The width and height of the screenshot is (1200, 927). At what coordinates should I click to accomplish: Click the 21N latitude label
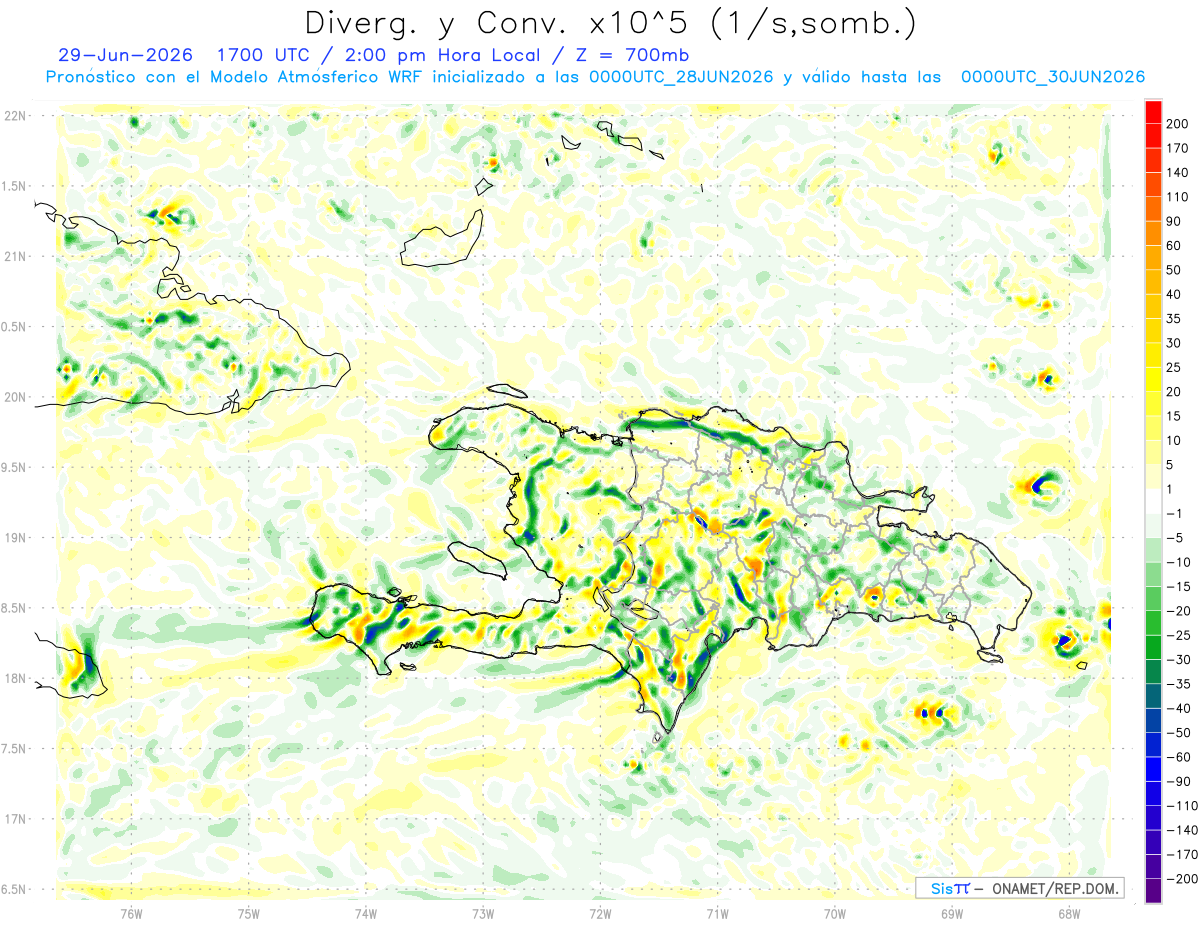[17, 256]
